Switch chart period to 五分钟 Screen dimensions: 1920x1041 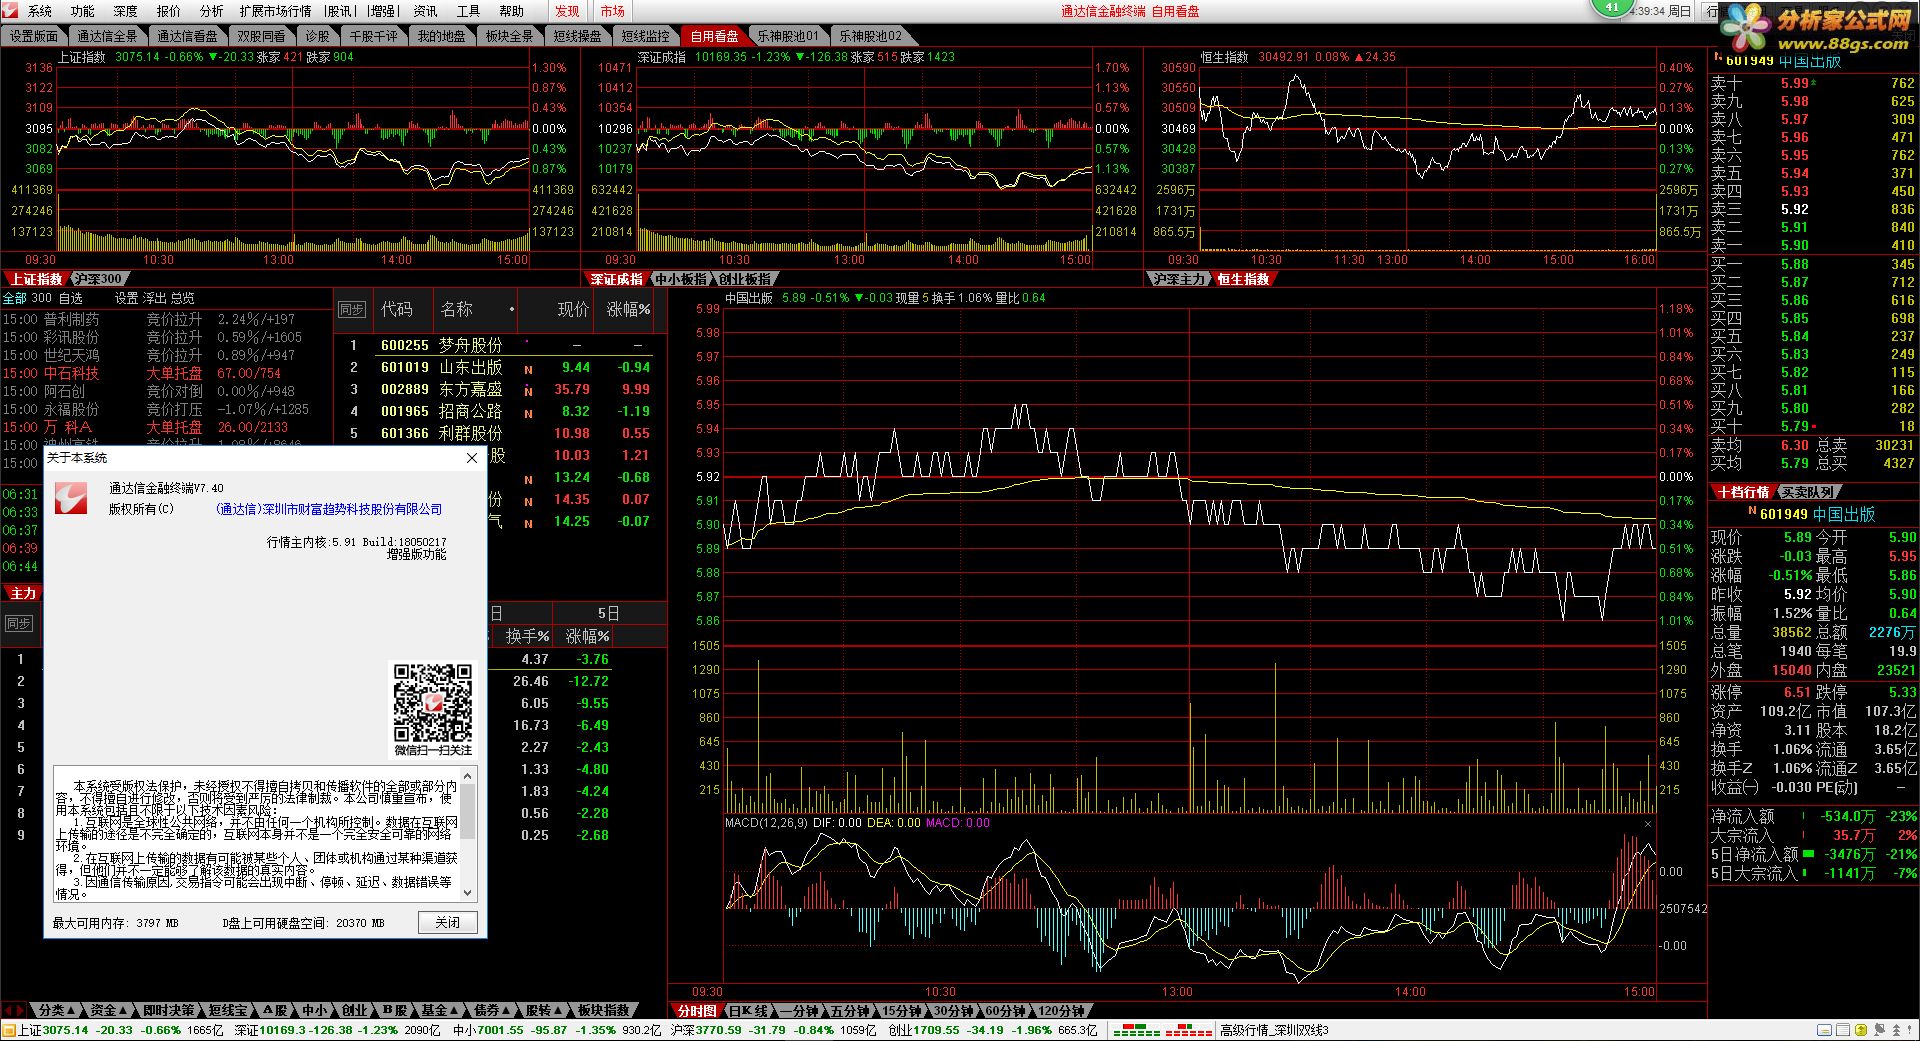pos(851,1011)
